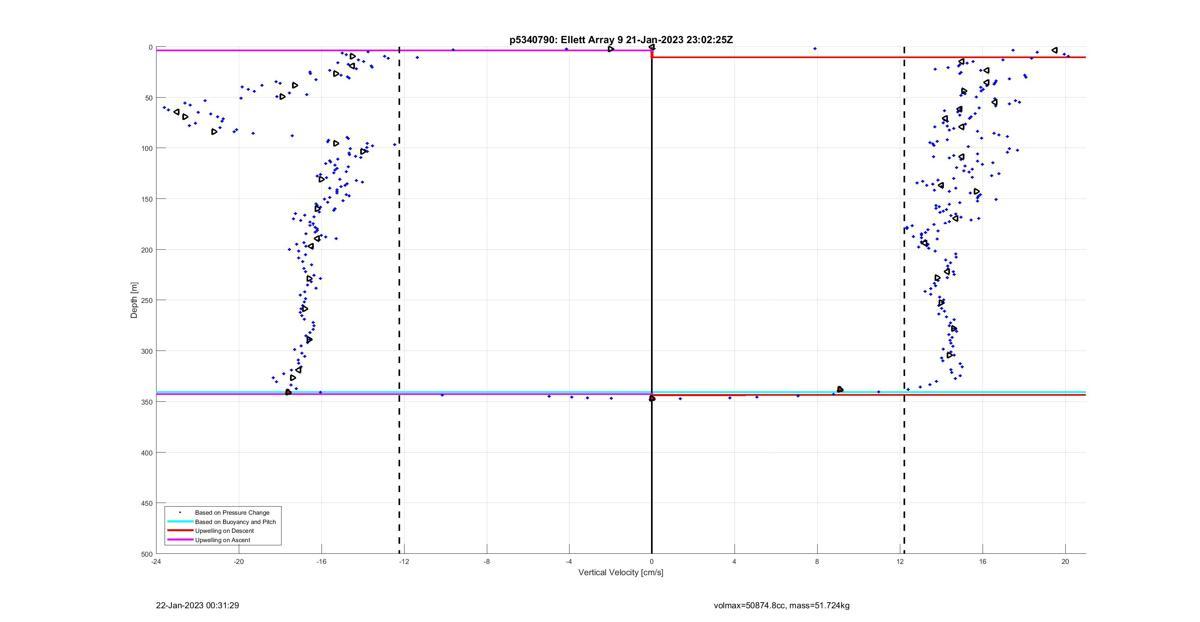Click the depth axis tick label '300'

(146, 351)
